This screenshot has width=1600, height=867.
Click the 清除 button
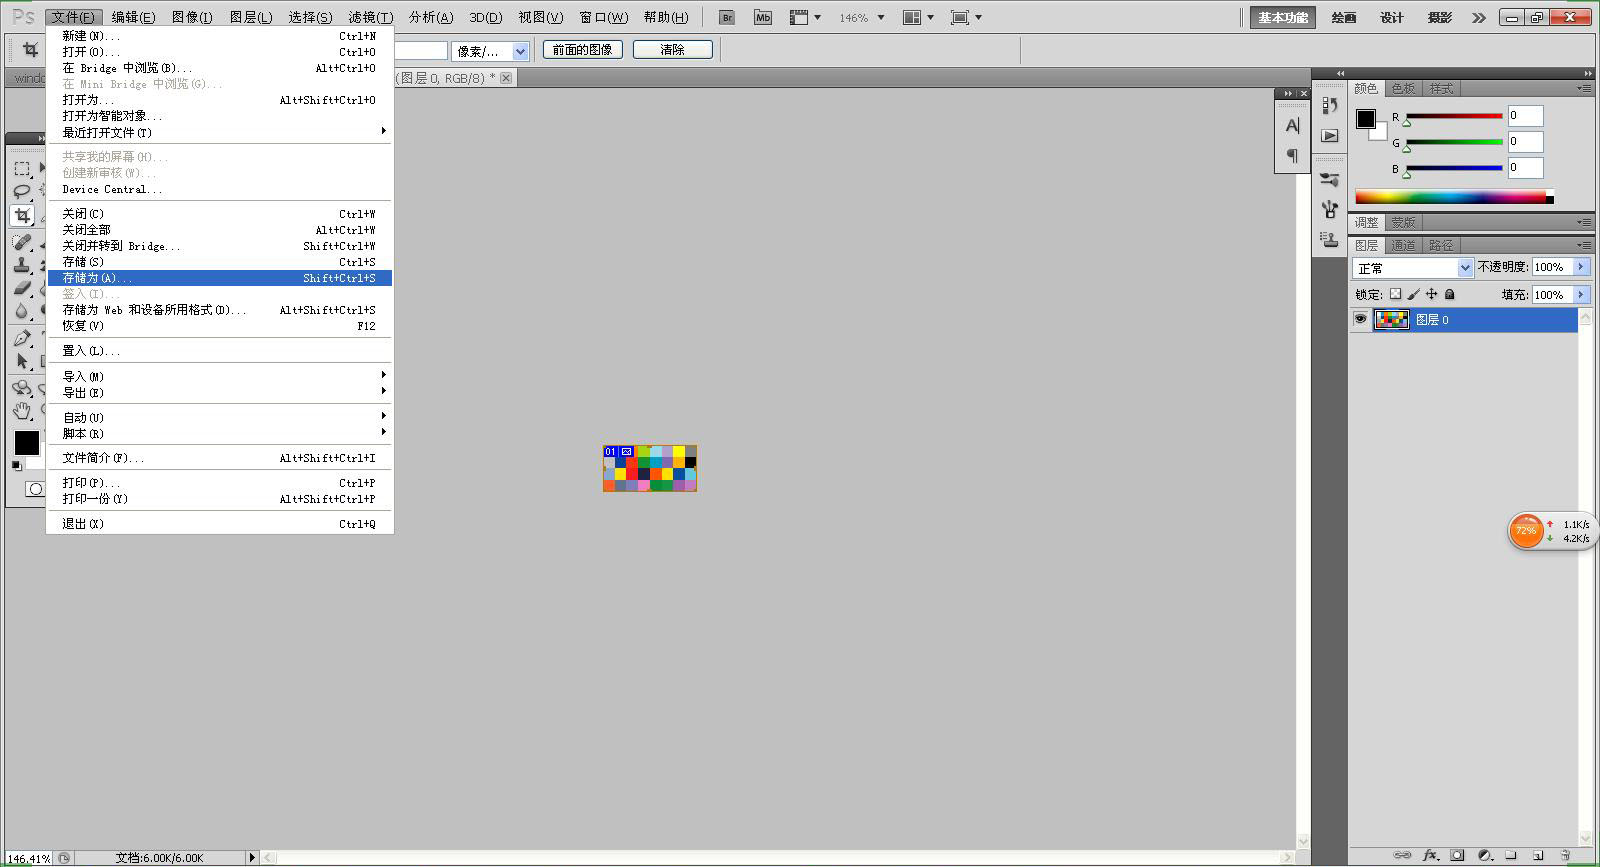673,50
